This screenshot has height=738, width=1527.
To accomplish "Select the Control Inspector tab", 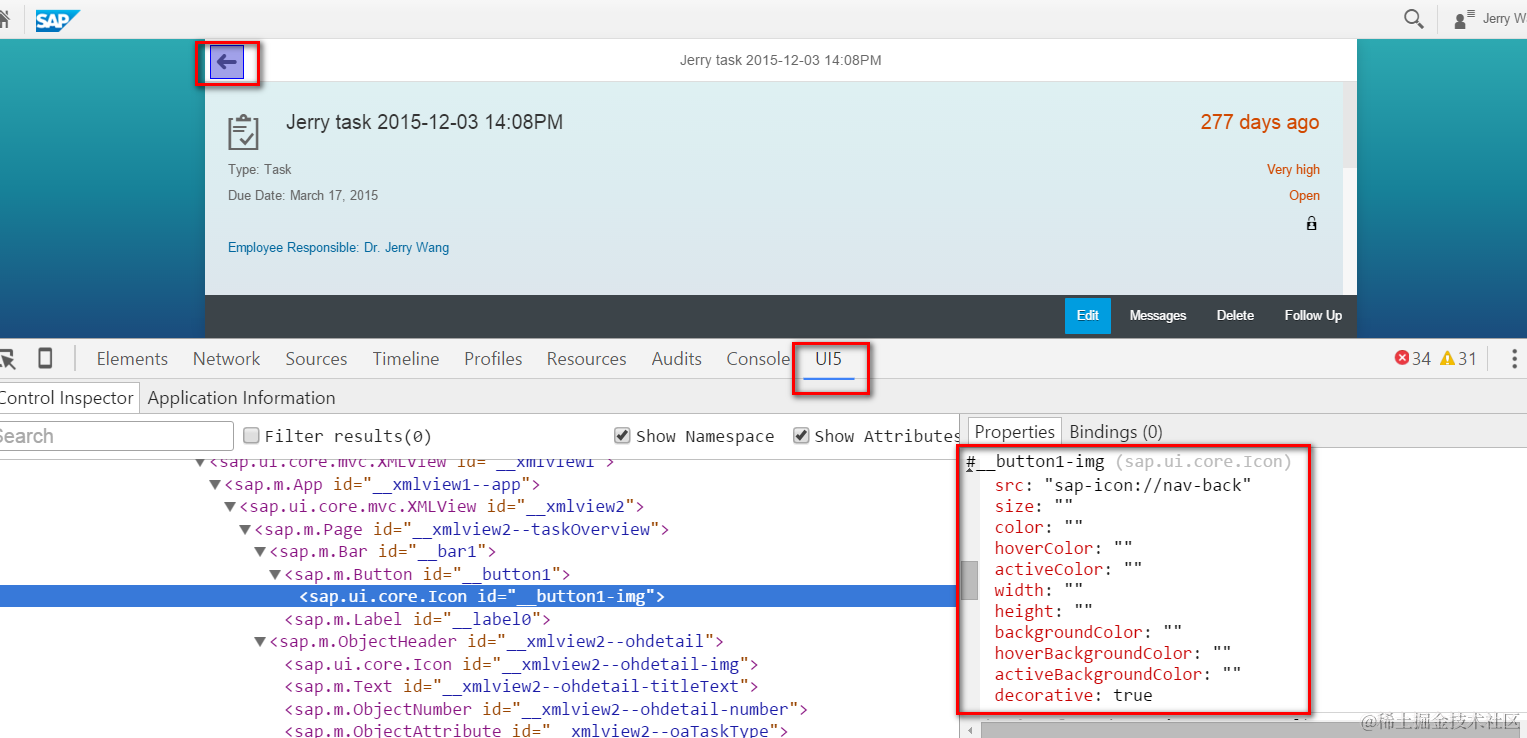I will tap(67, 398).
